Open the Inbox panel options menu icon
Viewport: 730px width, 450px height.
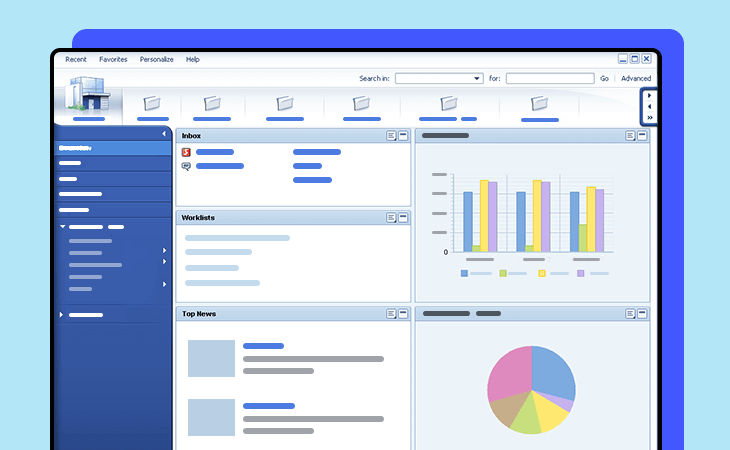tap(391, 136)
